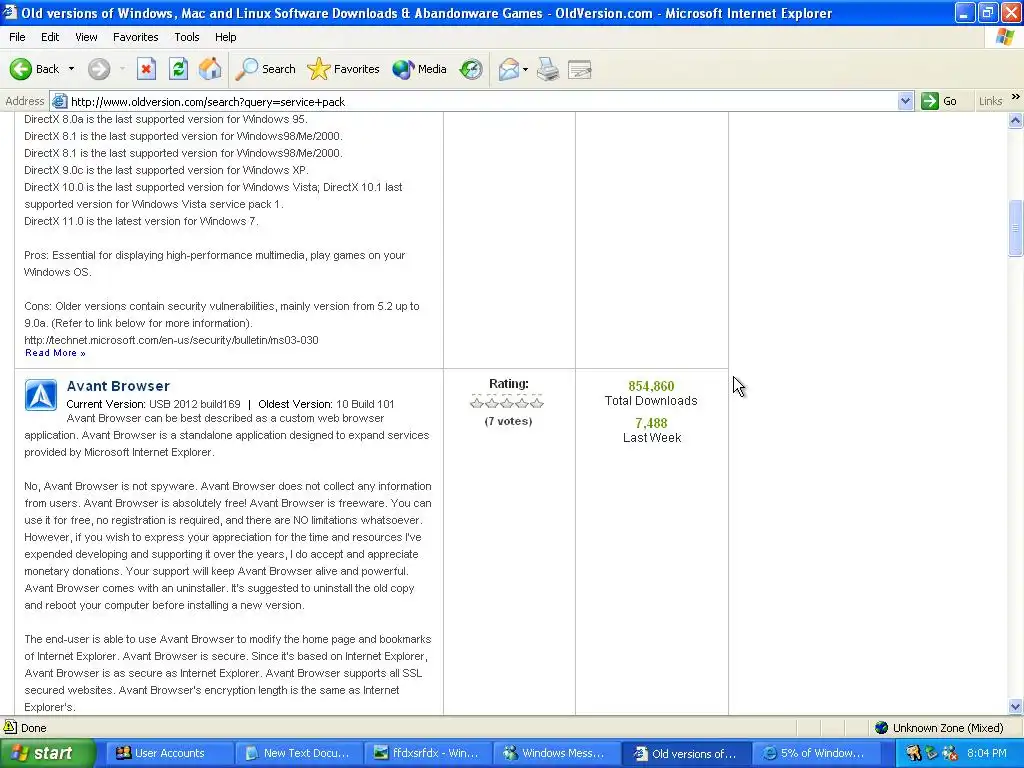
Task: Click the Mail envelope icon
Action: [508, 69]
